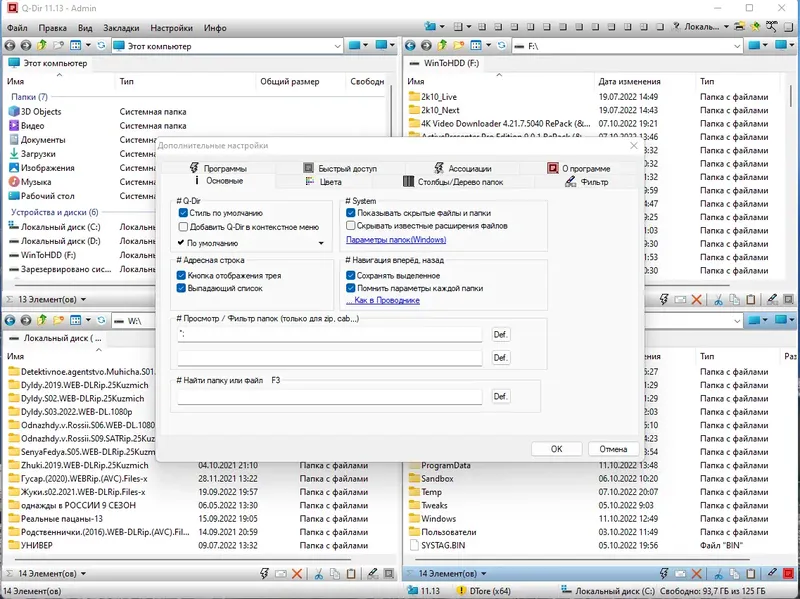800x599 pixels.
Task: Click the Отмена button
Action: [613, 449]
